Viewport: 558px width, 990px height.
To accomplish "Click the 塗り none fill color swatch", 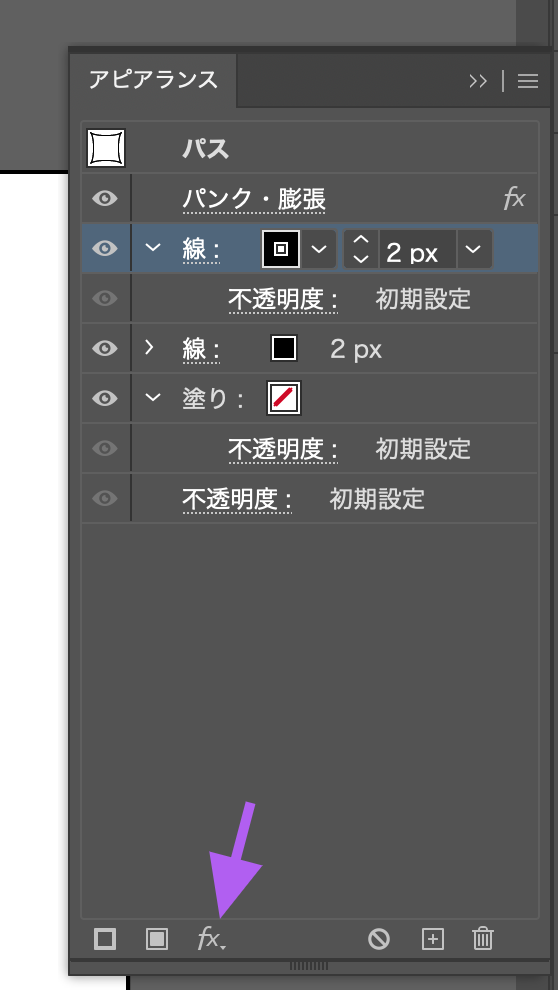I will (283, 398).
